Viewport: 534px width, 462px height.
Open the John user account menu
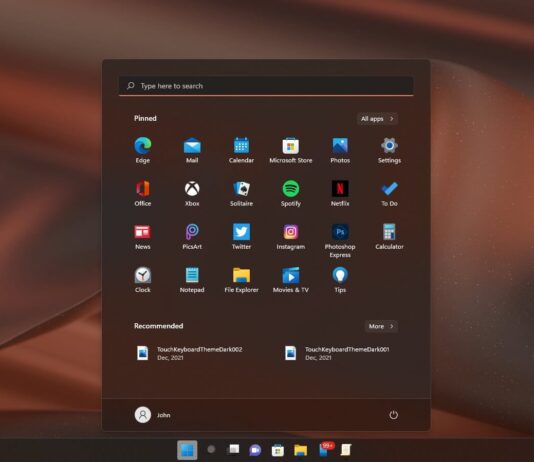coord(153,415)
